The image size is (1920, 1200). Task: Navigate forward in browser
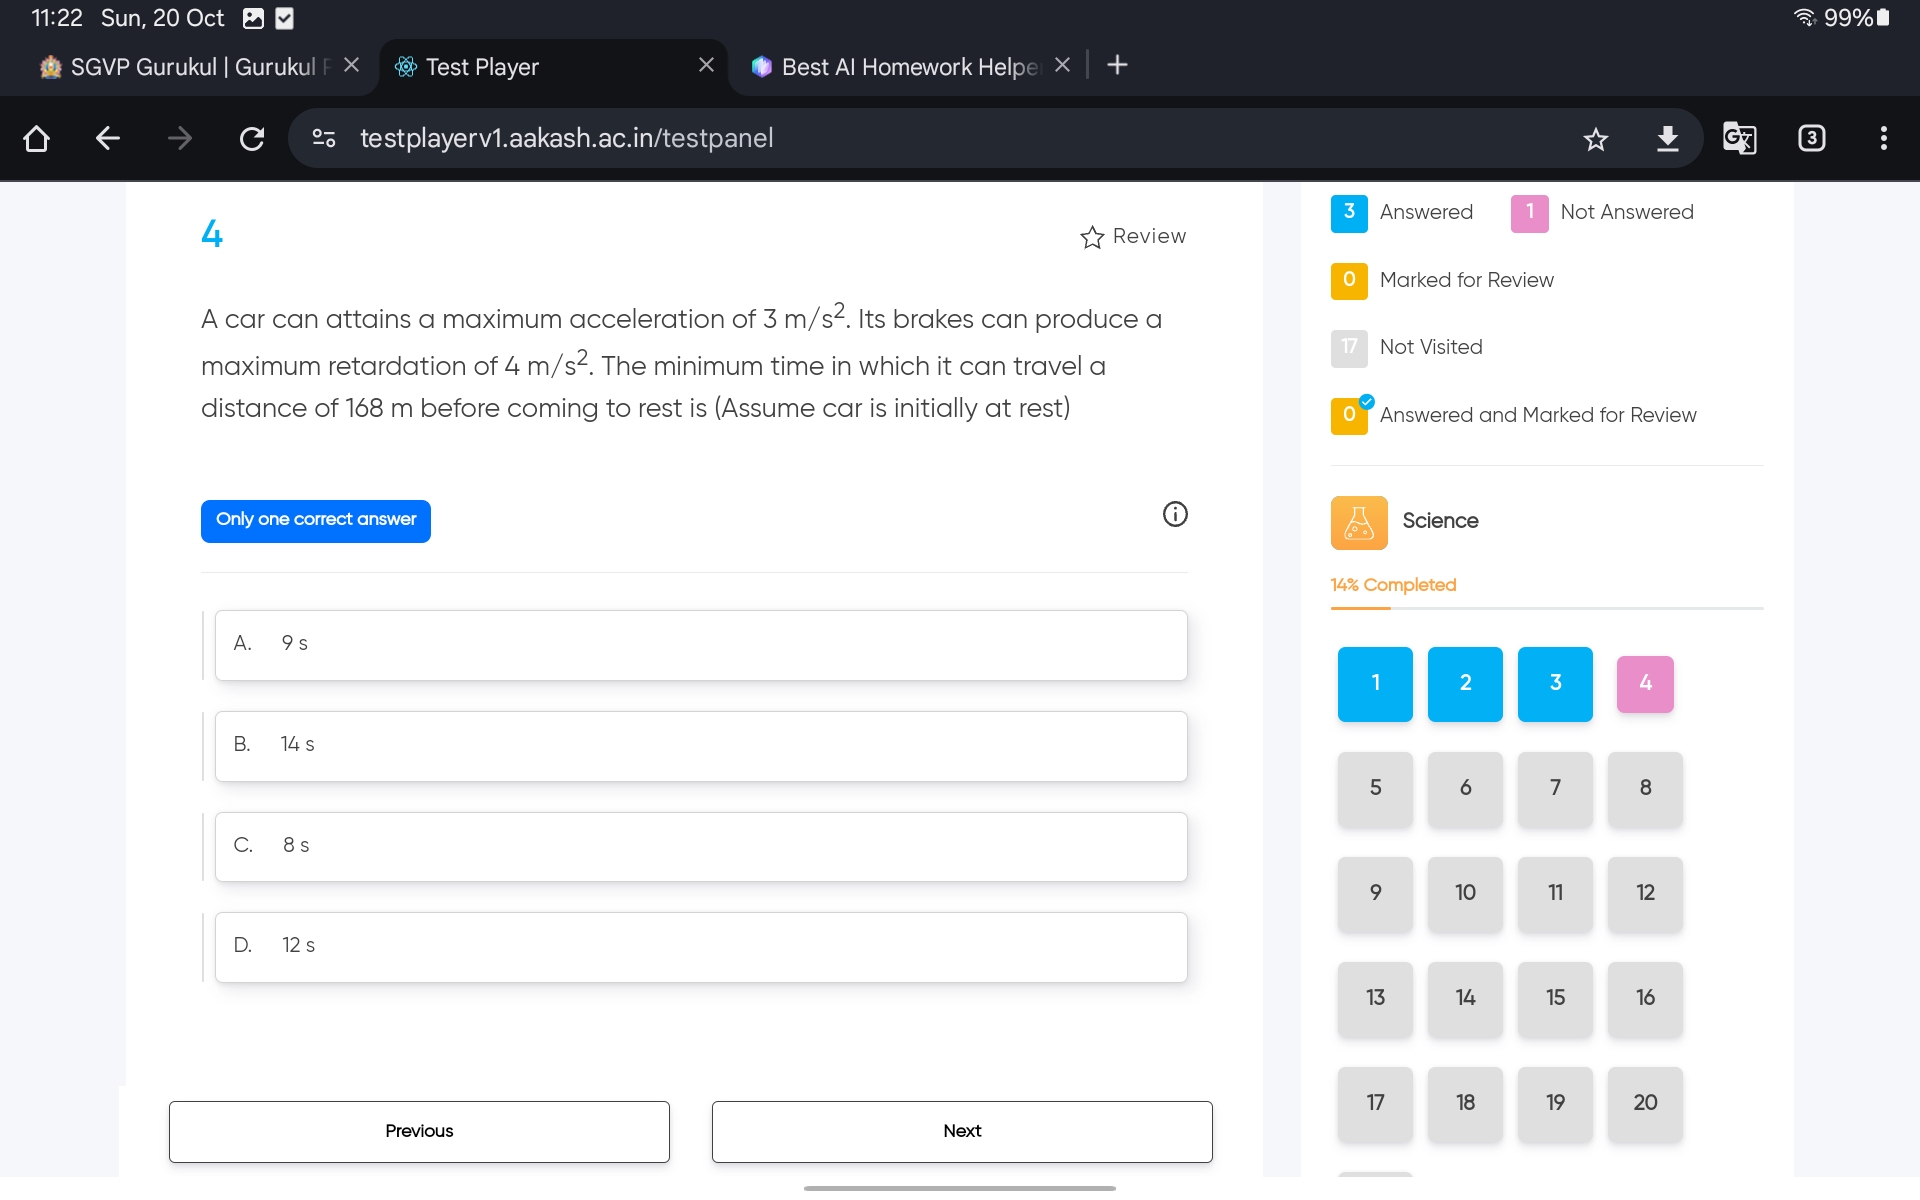(180, 138)
